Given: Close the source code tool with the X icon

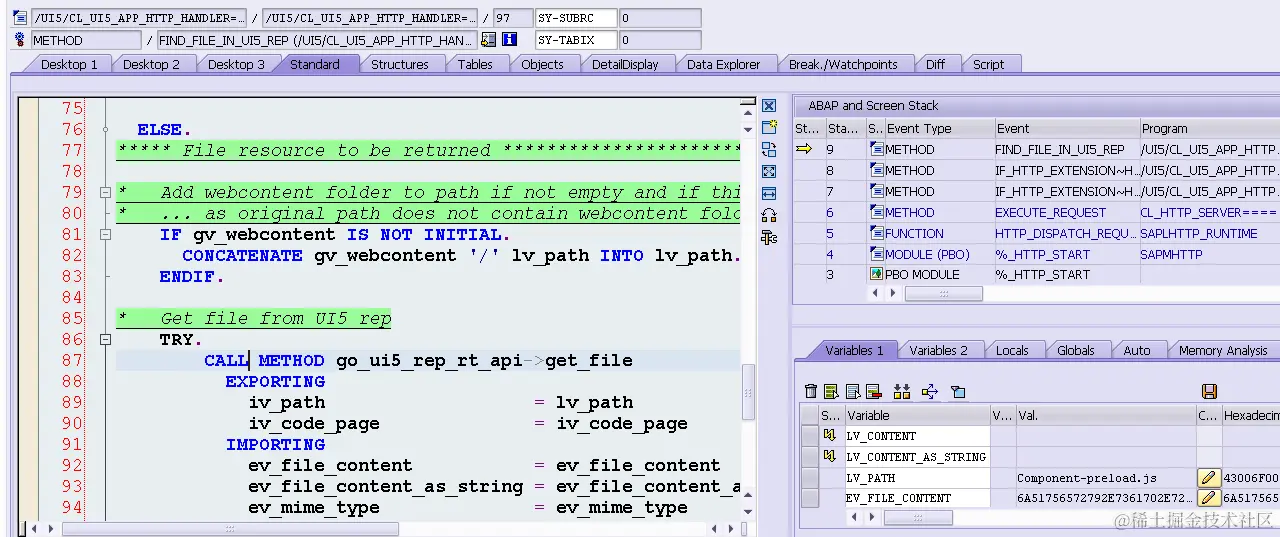Looking at the screenshot, I should tap(769, 106).
